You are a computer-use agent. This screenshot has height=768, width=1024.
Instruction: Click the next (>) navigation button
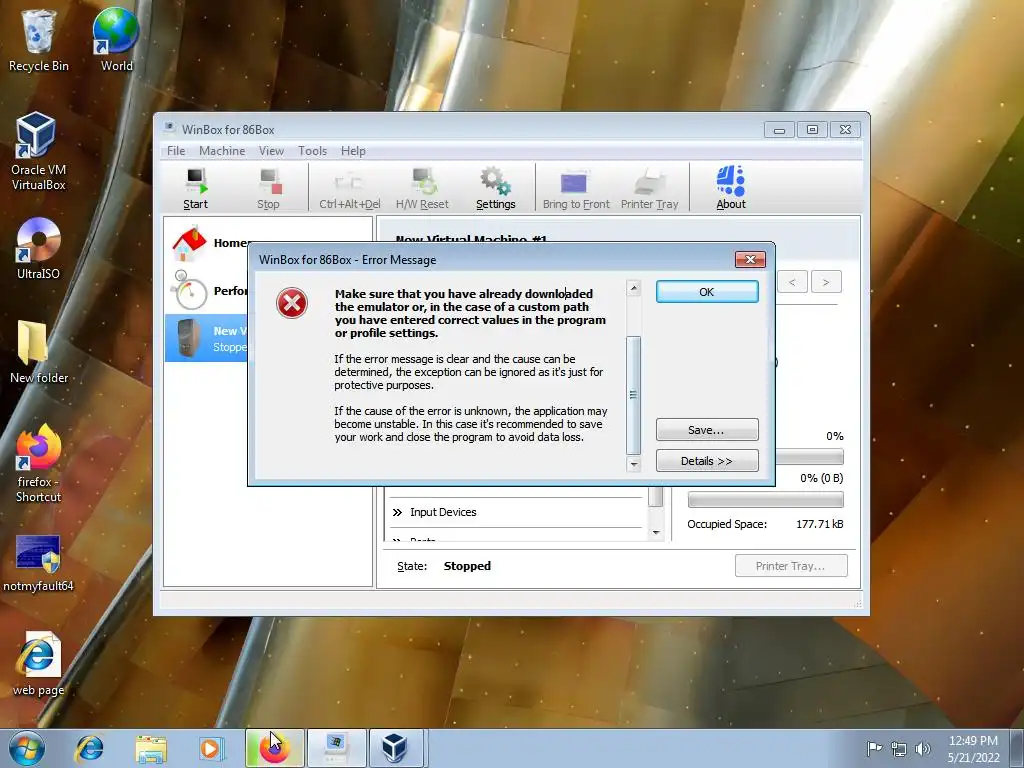826,282
